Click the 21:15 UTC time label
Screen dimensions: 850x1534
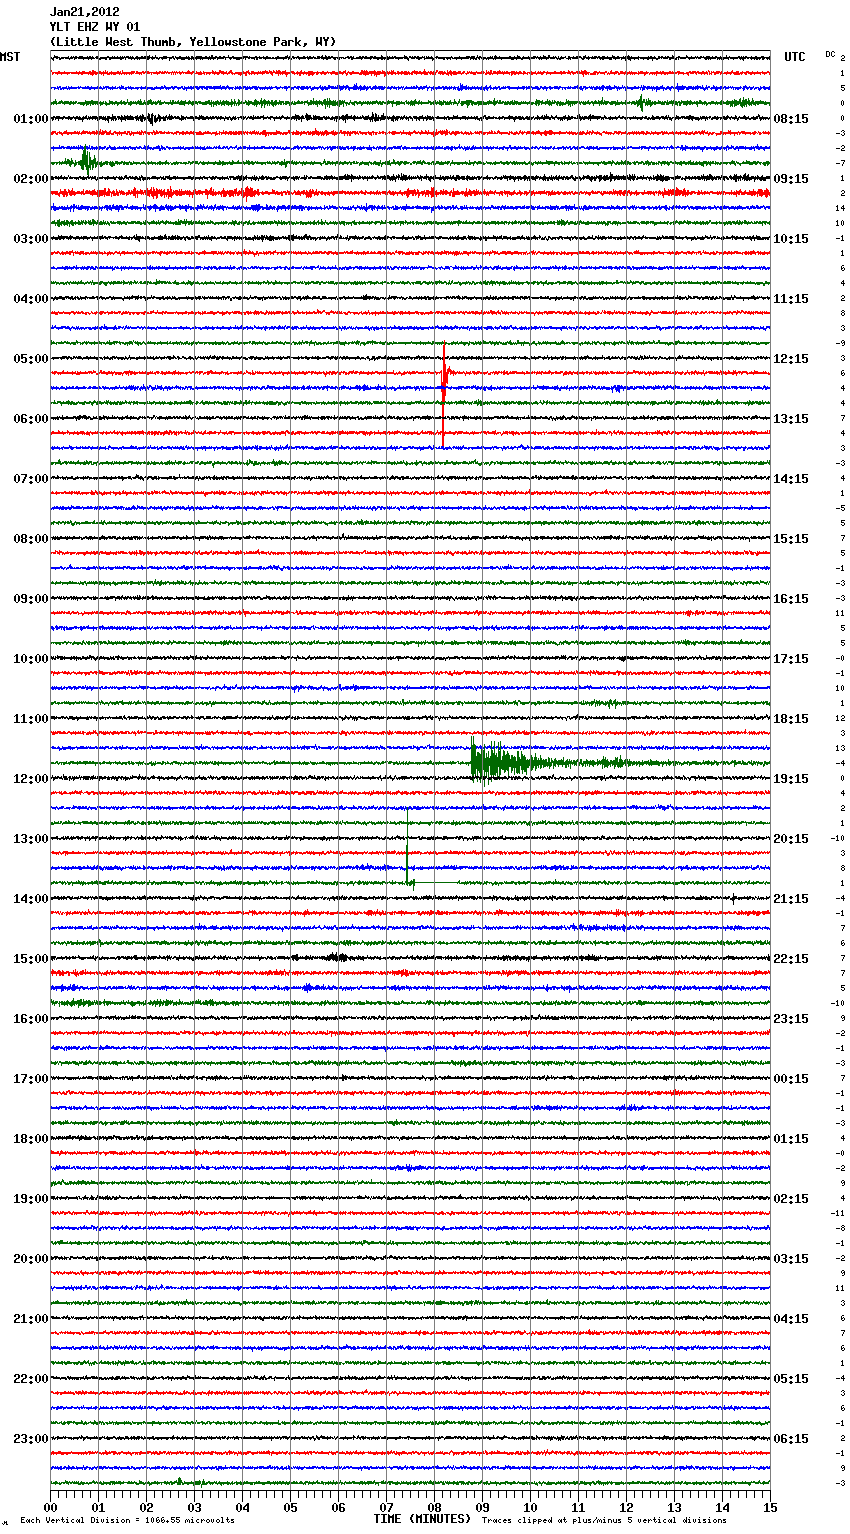[x=791, y=899]
